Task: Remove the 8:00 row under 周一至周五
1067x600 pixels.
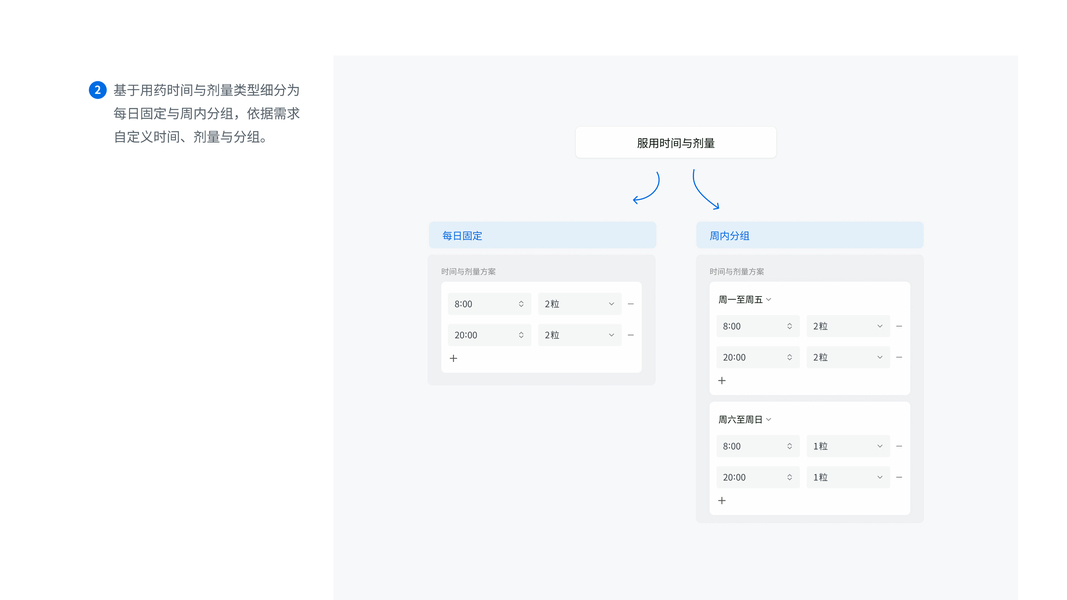Action: click(x=899, y=327)
